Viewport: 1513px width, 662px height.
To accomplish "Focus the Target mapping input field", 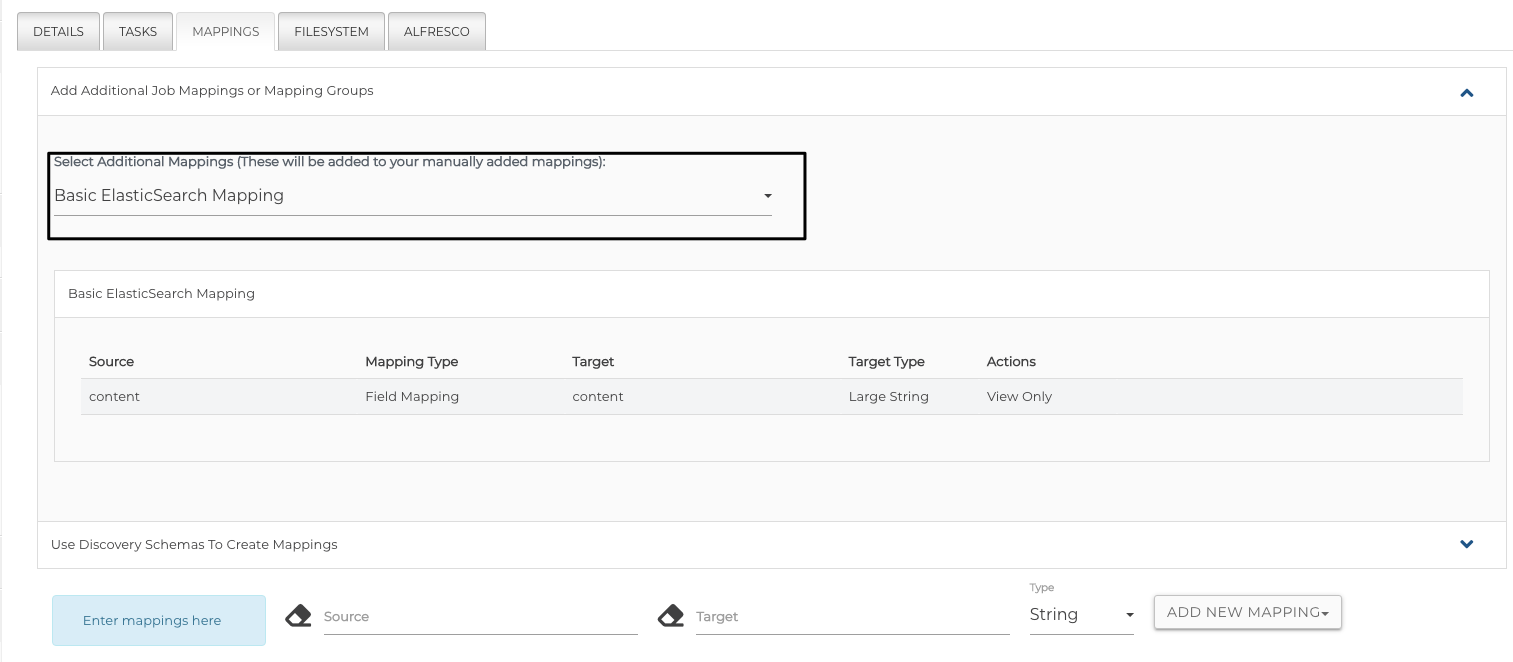I will pyautogui.click(x=852, y=617).
